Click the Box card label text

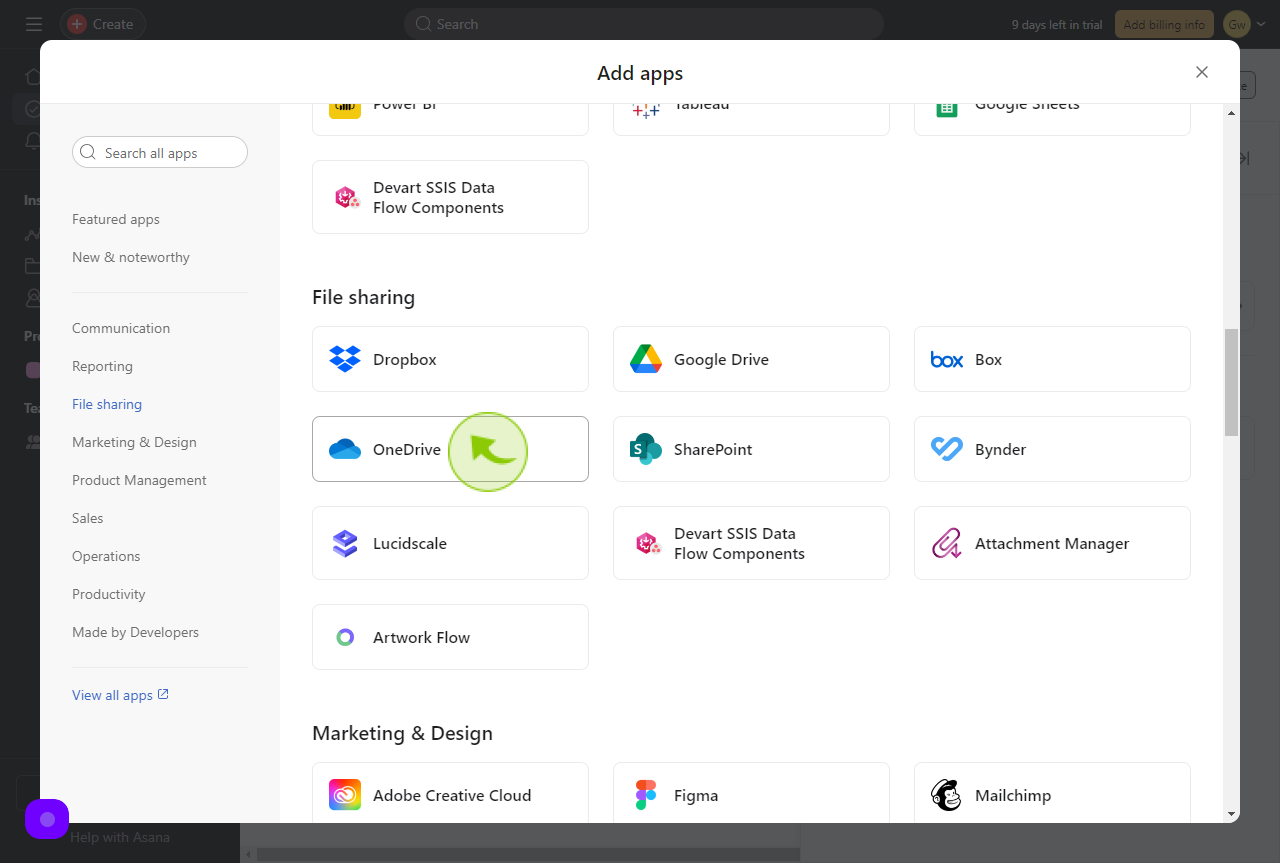pos(988,359)
